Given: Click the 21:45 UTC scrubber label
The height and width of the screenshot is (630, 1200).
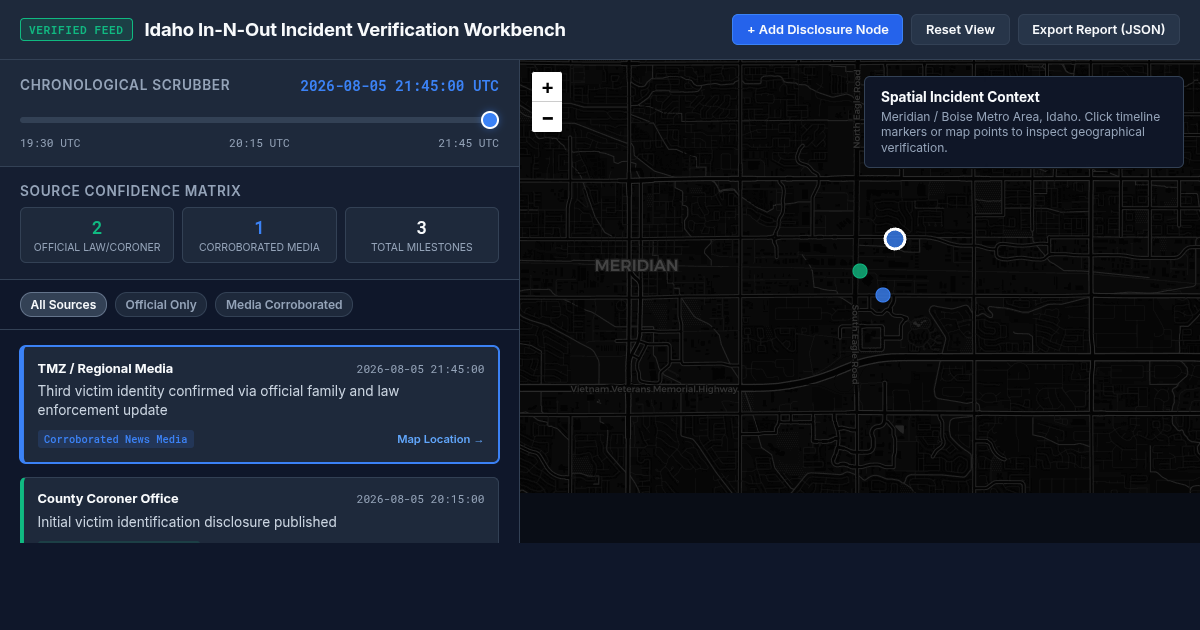Looking at the screenshot, I should coord(468,143).
